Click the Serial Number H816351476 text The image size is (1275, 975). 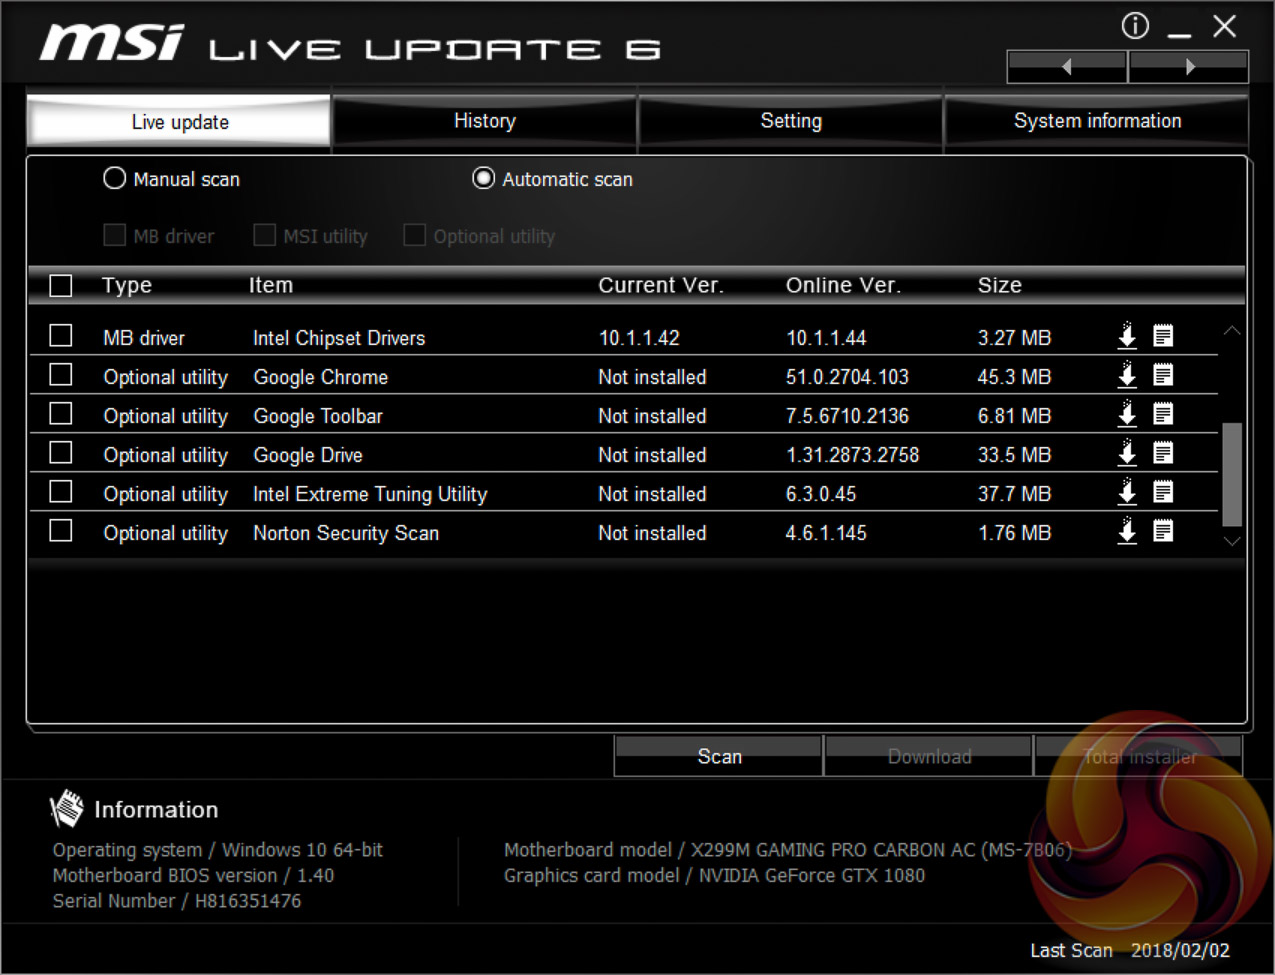click(x=177, y=901)
